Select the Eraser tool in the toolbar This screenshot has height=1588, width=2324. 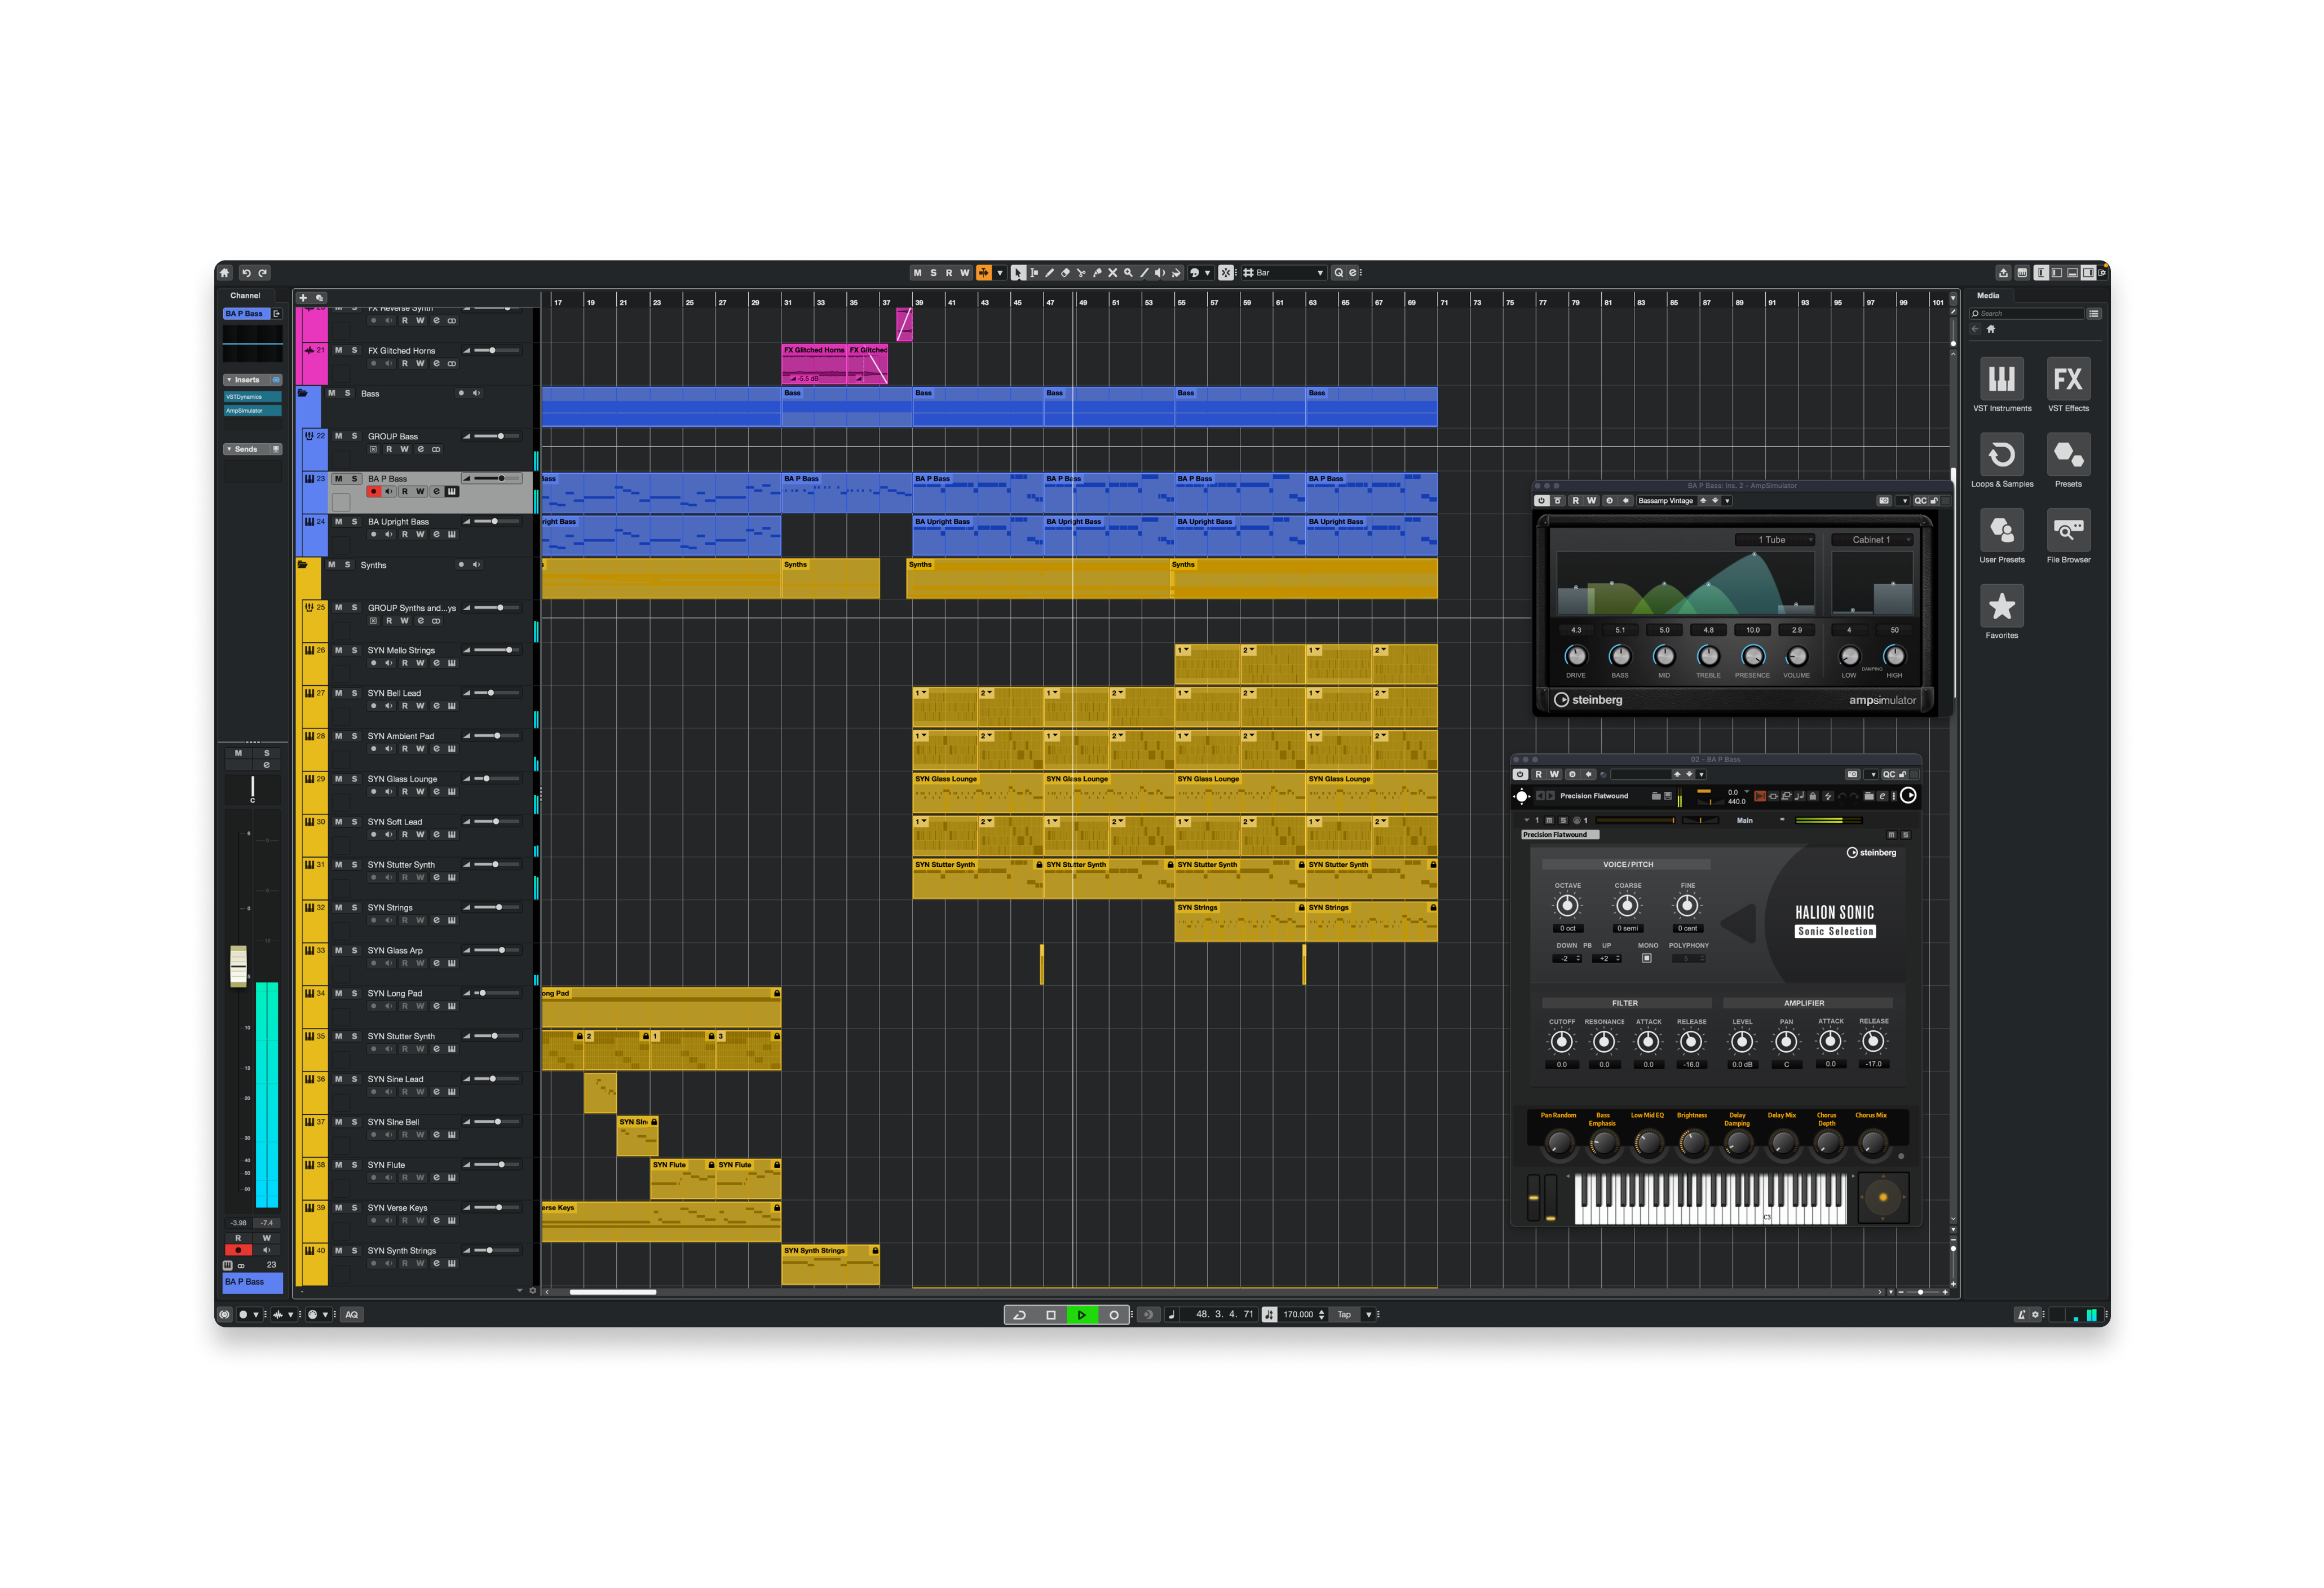1065,272
